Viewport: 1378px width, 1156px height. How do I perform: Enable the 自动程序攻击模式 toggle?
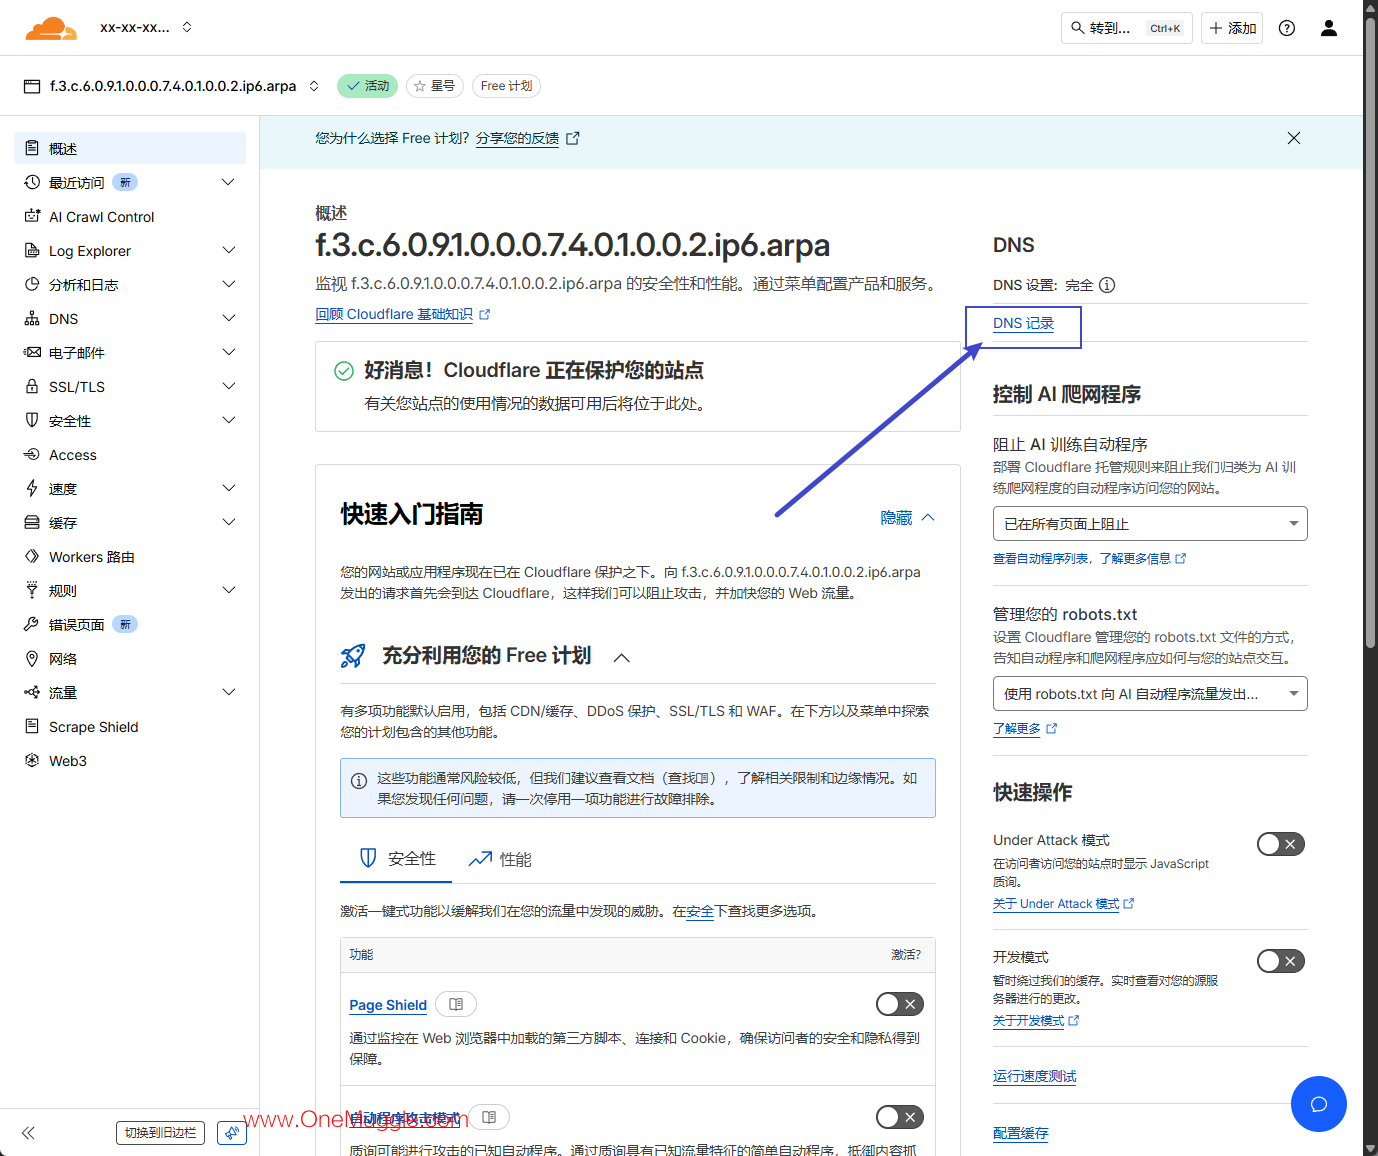coord(899,1117)
